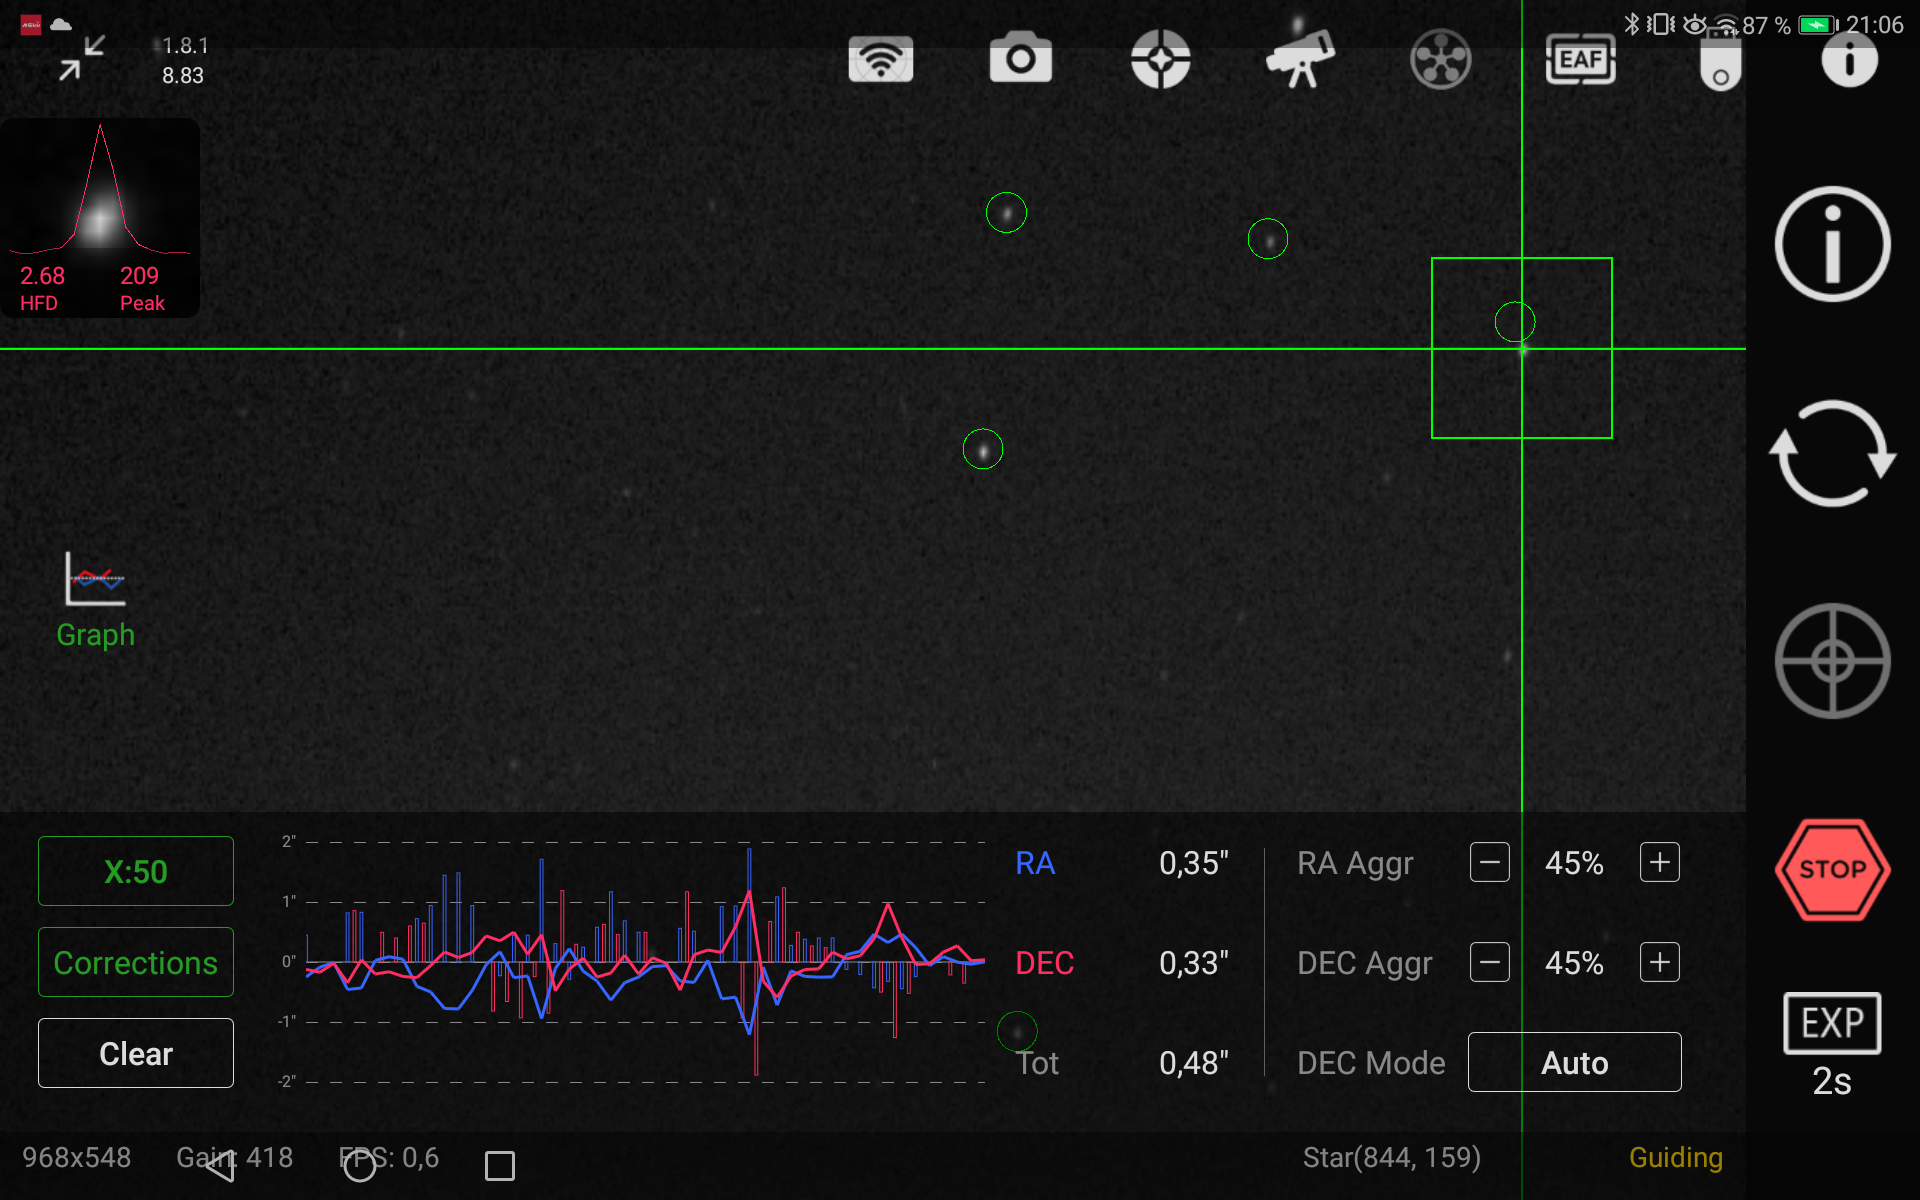Screen dimensions: 1920x1200
Task: Toggle the Graph display icon
Action: tap(95, 600)
